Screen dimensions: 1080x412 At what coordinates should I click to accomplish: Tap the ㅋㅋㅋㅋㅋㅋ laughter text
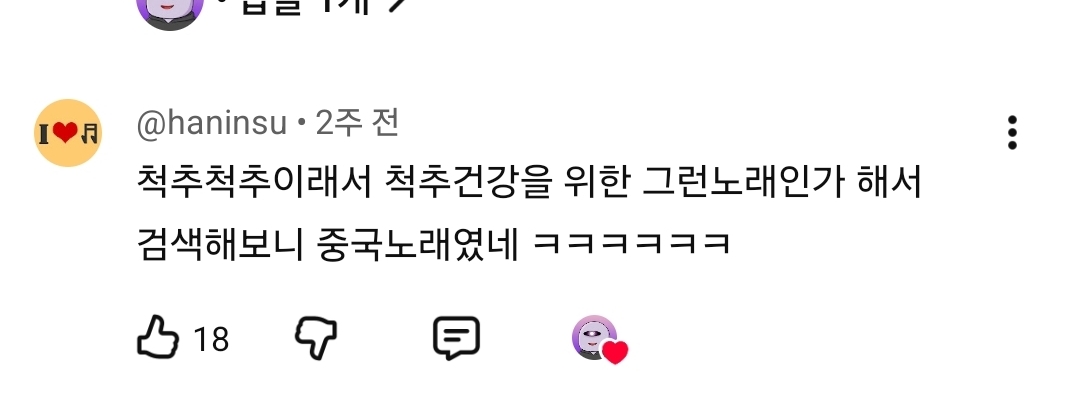click(x=632, y=244)
